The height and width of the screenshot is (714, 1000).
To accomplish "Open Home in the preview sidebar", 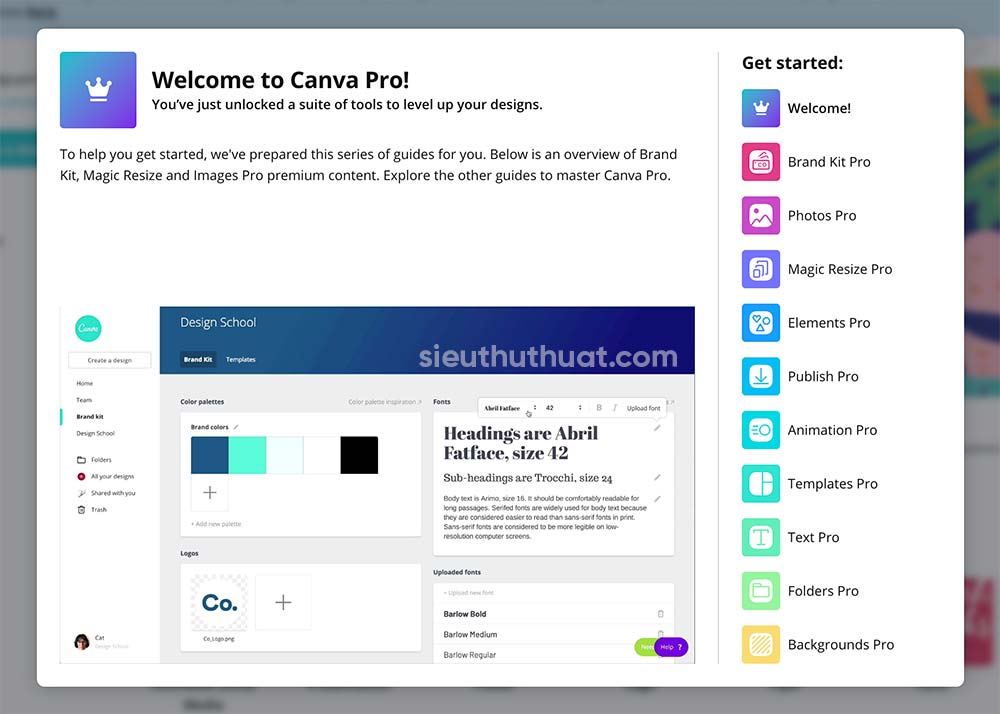I will (x=85, y=383).
